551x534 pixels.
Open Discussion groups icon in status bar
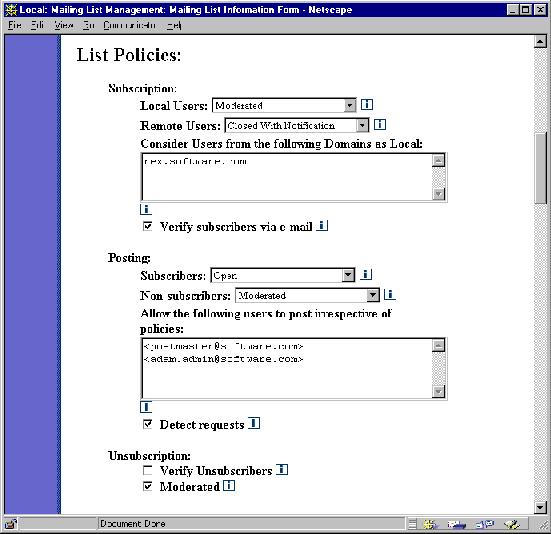point(485,525)
